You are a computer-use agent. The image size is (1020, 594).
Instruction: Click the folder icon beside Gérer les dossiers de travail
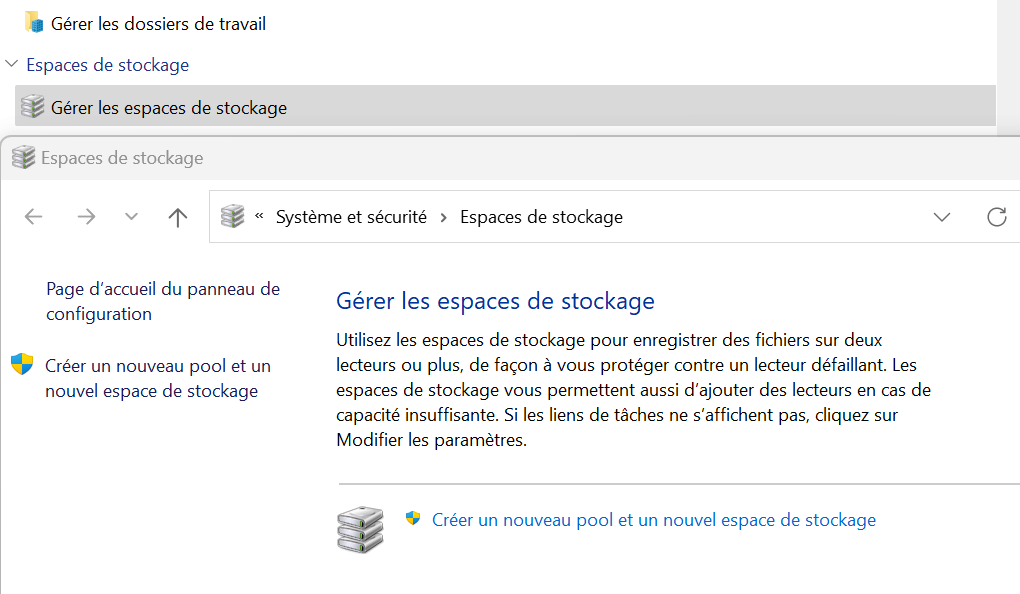click(34, 23)
